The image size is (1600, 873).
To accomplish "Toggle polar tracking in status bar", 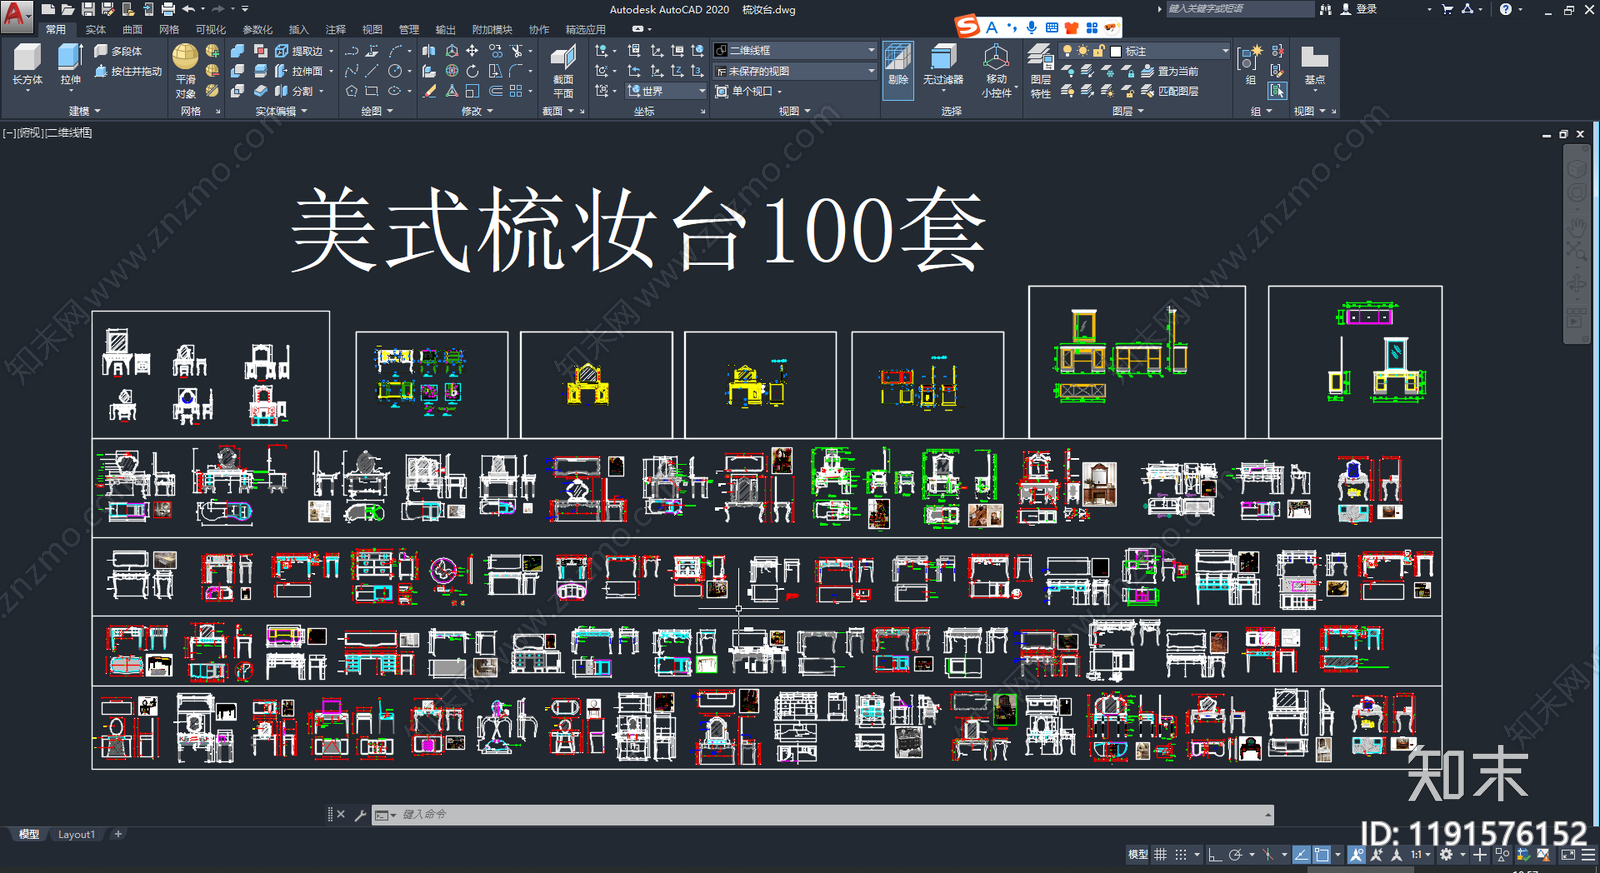I will [1235, 855].
